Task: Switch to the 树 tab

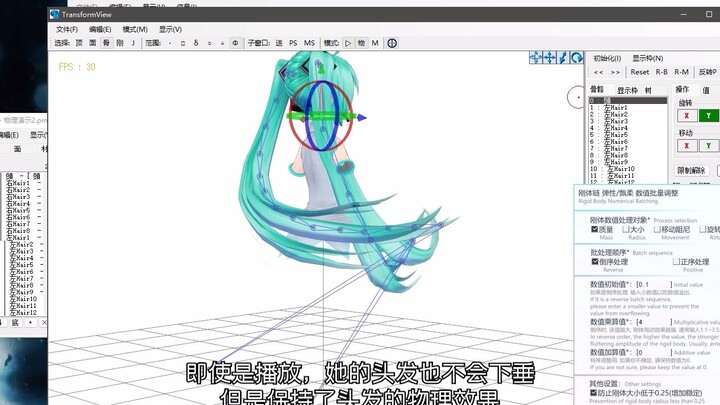Action: tap(648, 90)
